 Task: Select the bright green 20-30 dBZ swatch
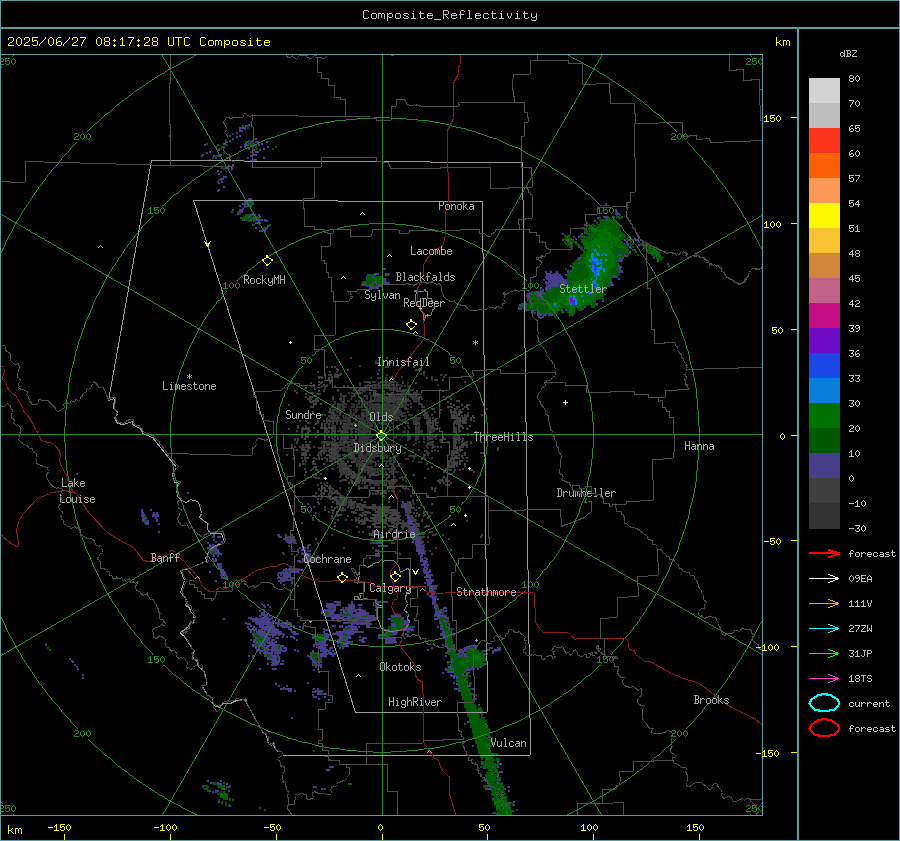pyautogui.click(x=824, y=416)
